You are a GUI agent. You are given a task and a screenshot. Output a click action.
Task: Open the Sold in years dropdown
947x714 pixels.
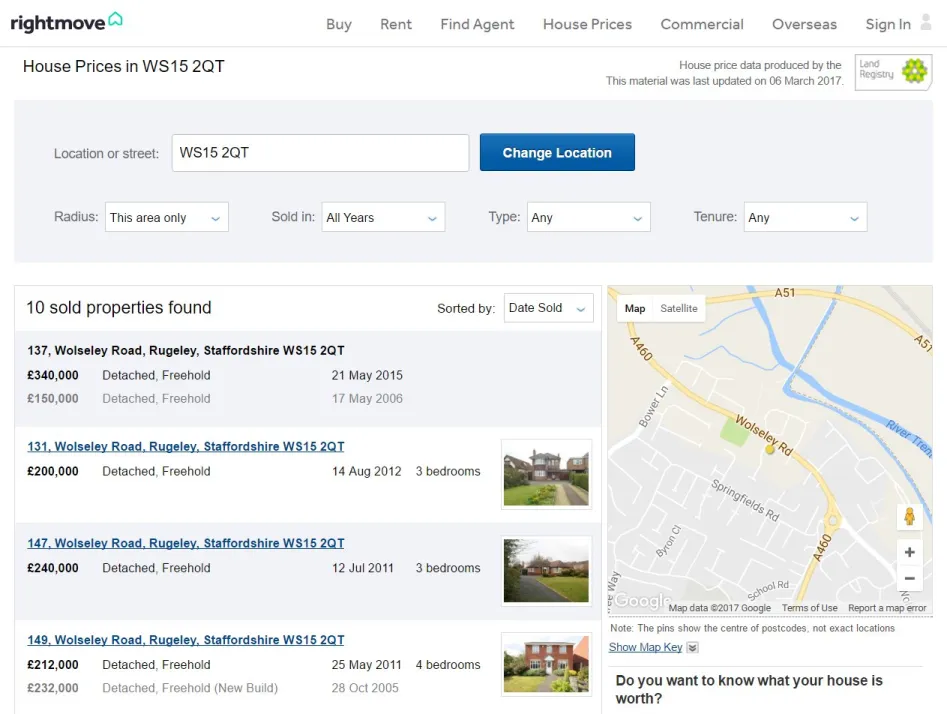(383, 218)
